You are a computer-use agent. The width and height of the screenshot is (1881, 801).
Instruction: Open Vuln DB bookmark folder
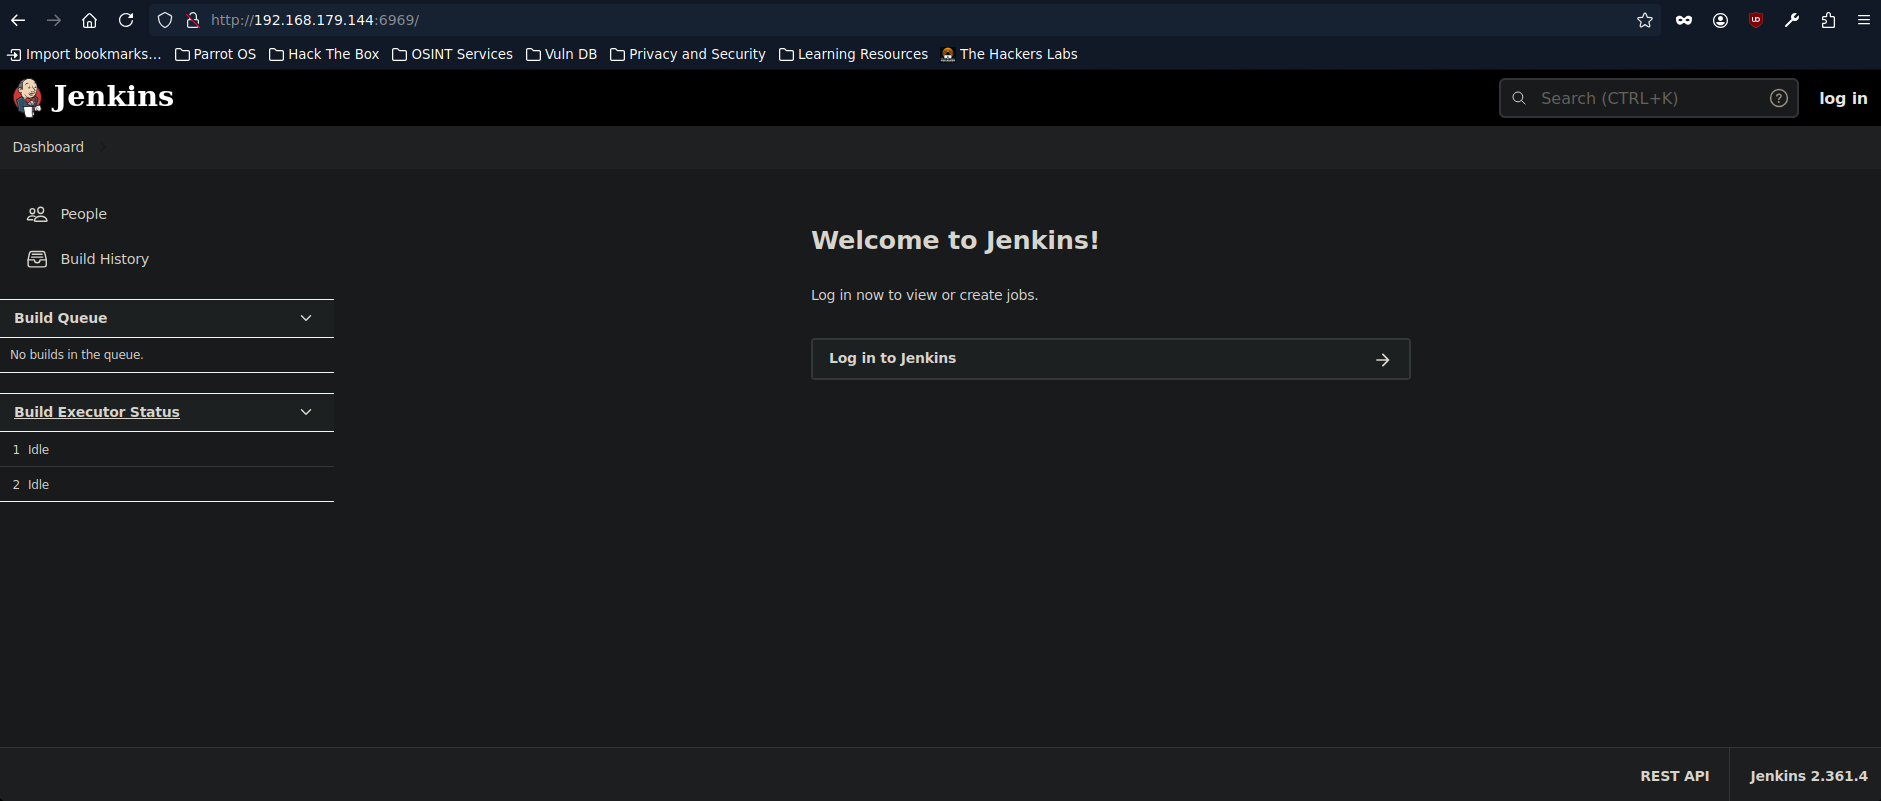tap(561, 54)
